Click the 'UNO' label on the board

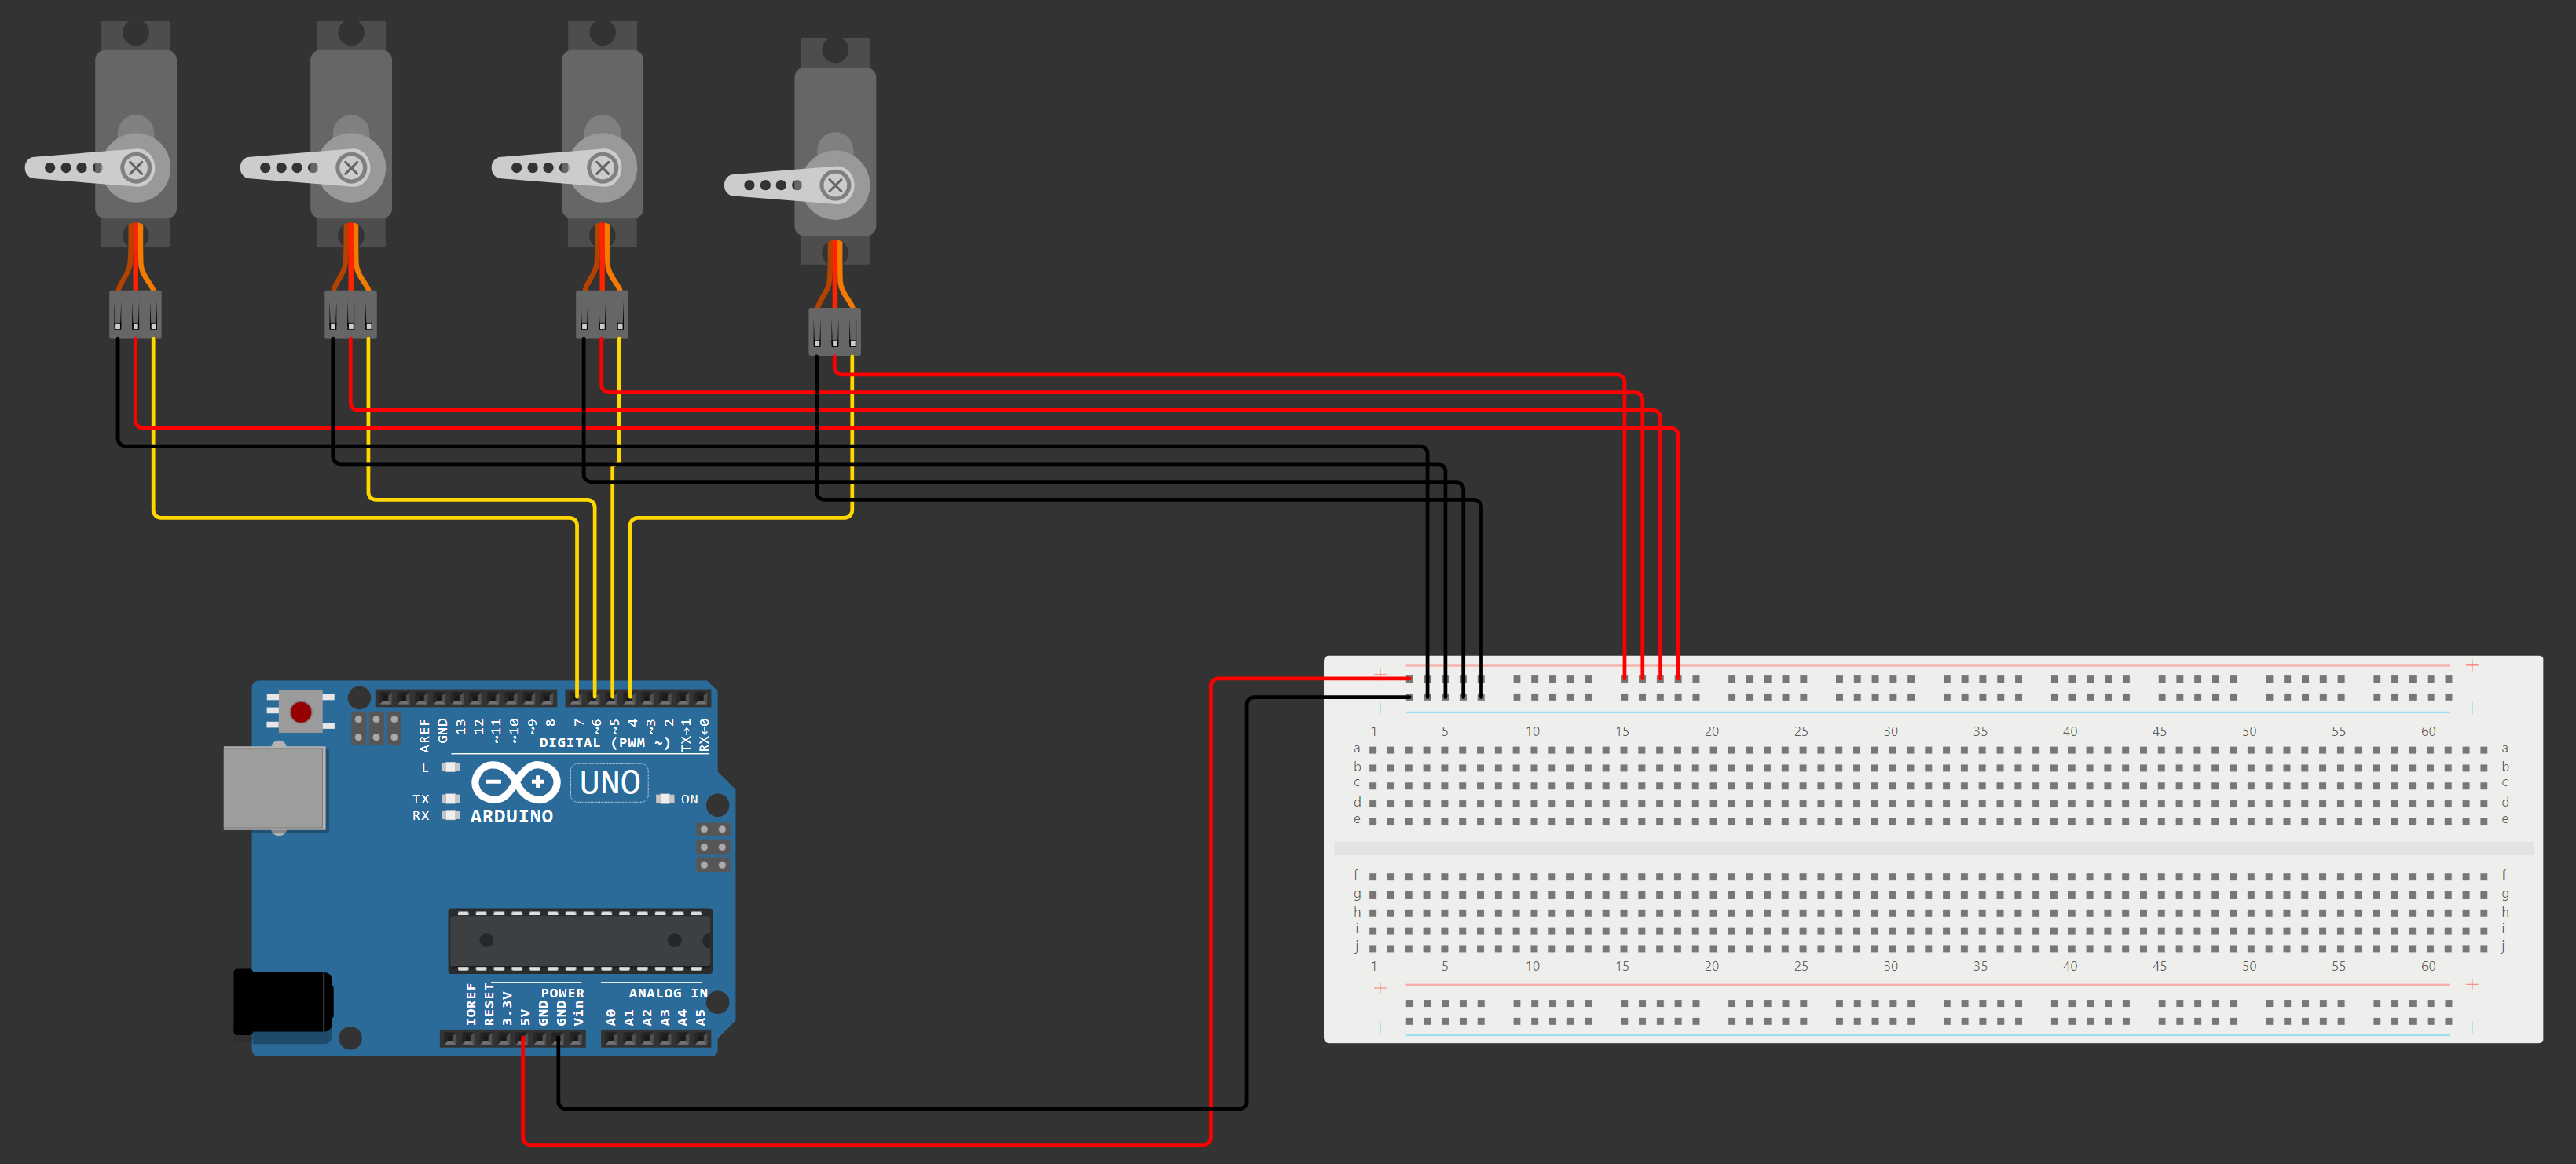coord(609,782)
